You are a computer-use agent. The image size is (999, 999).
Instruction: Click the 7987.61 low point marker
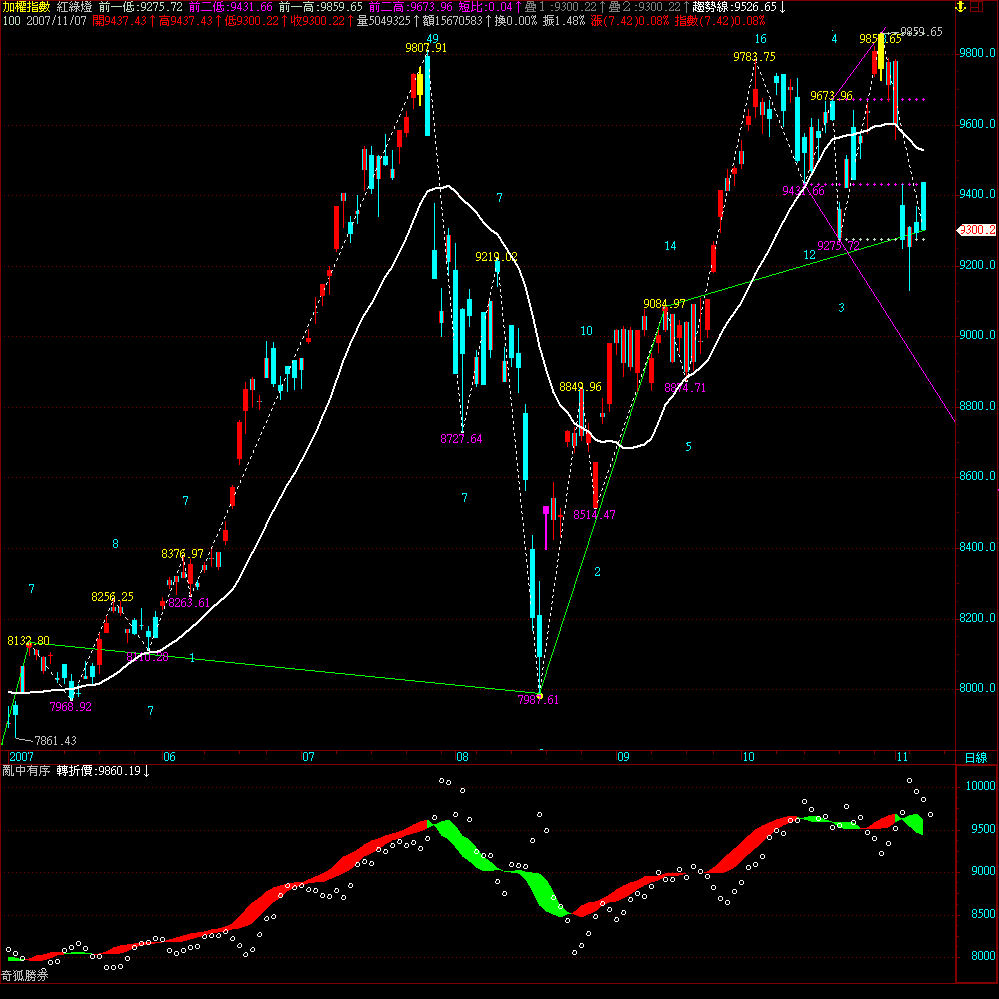pyautogui.click(x=539, y=699)
